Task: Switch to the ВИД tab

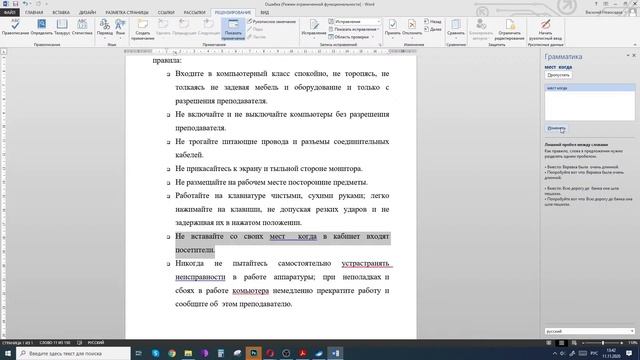Action: click(x=264, y=13)
